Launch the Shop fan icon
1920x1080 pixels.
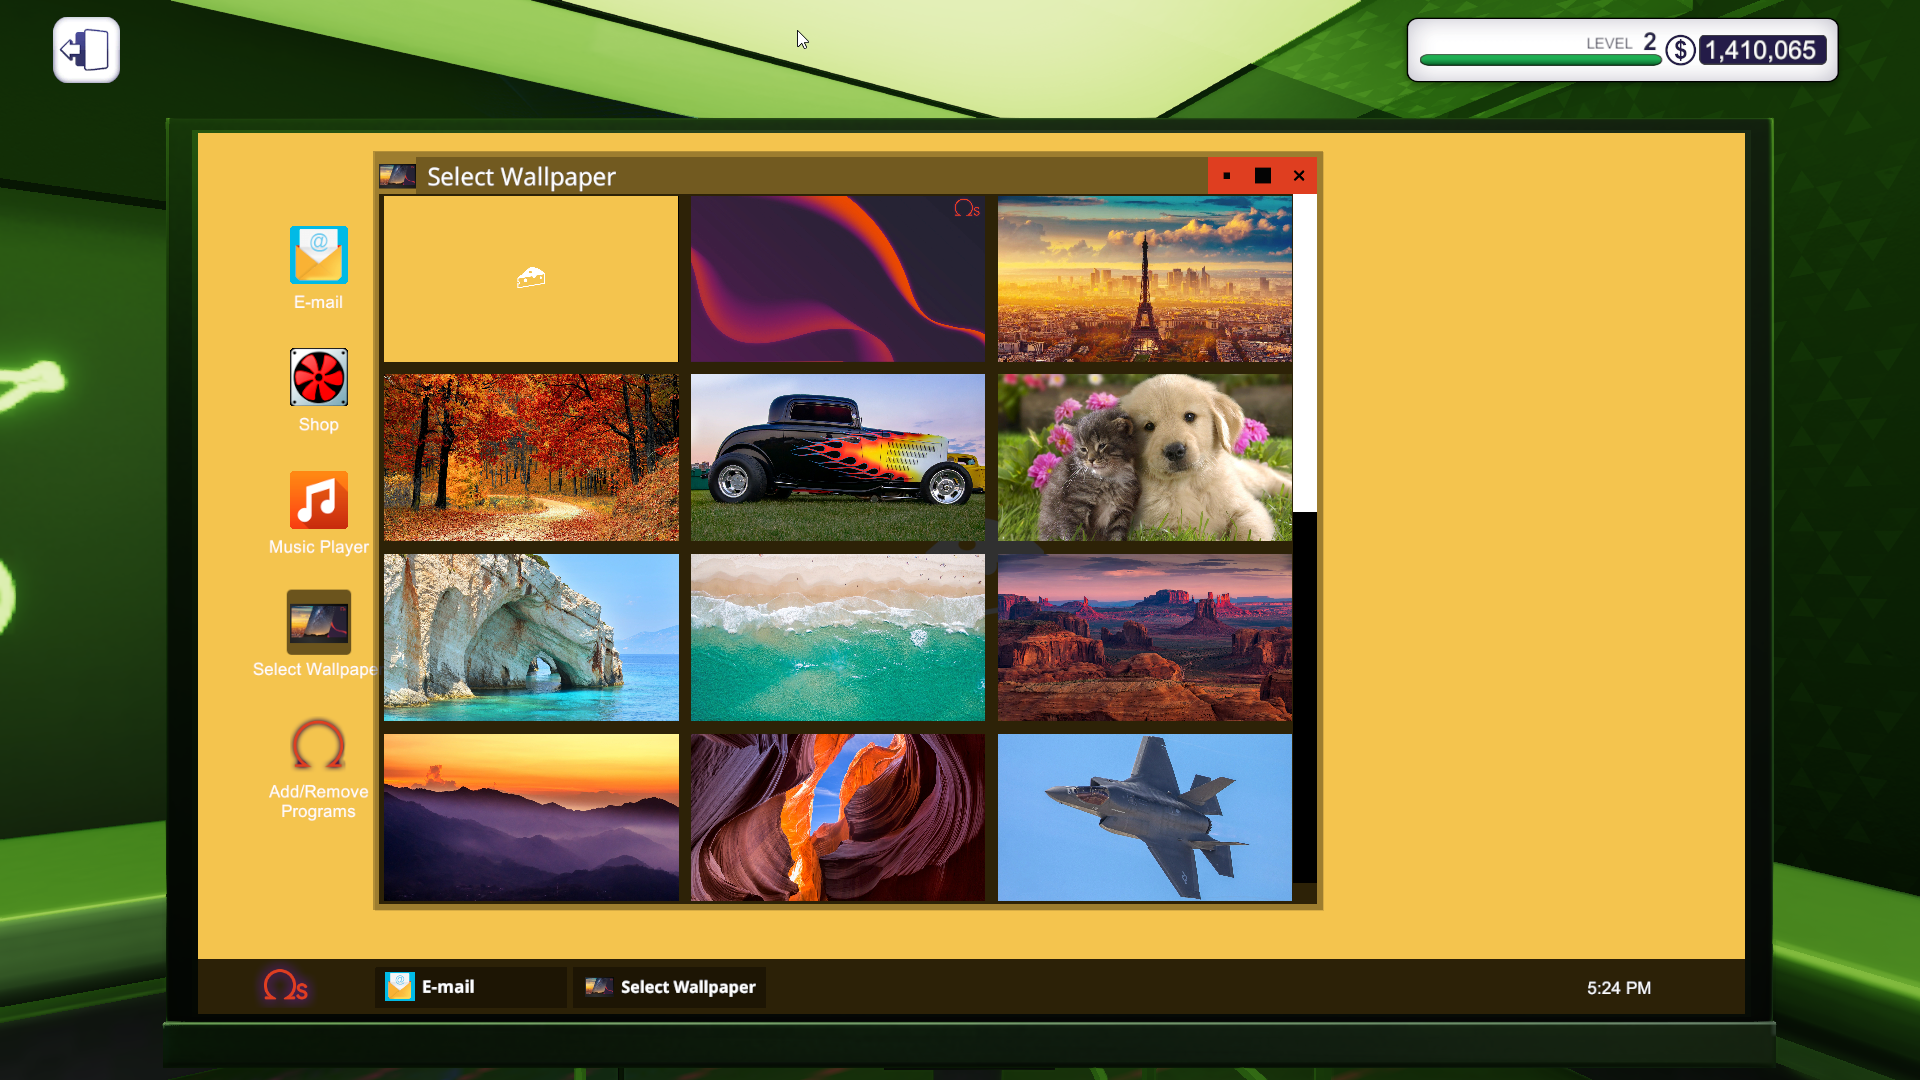click(x=318, y=378)
